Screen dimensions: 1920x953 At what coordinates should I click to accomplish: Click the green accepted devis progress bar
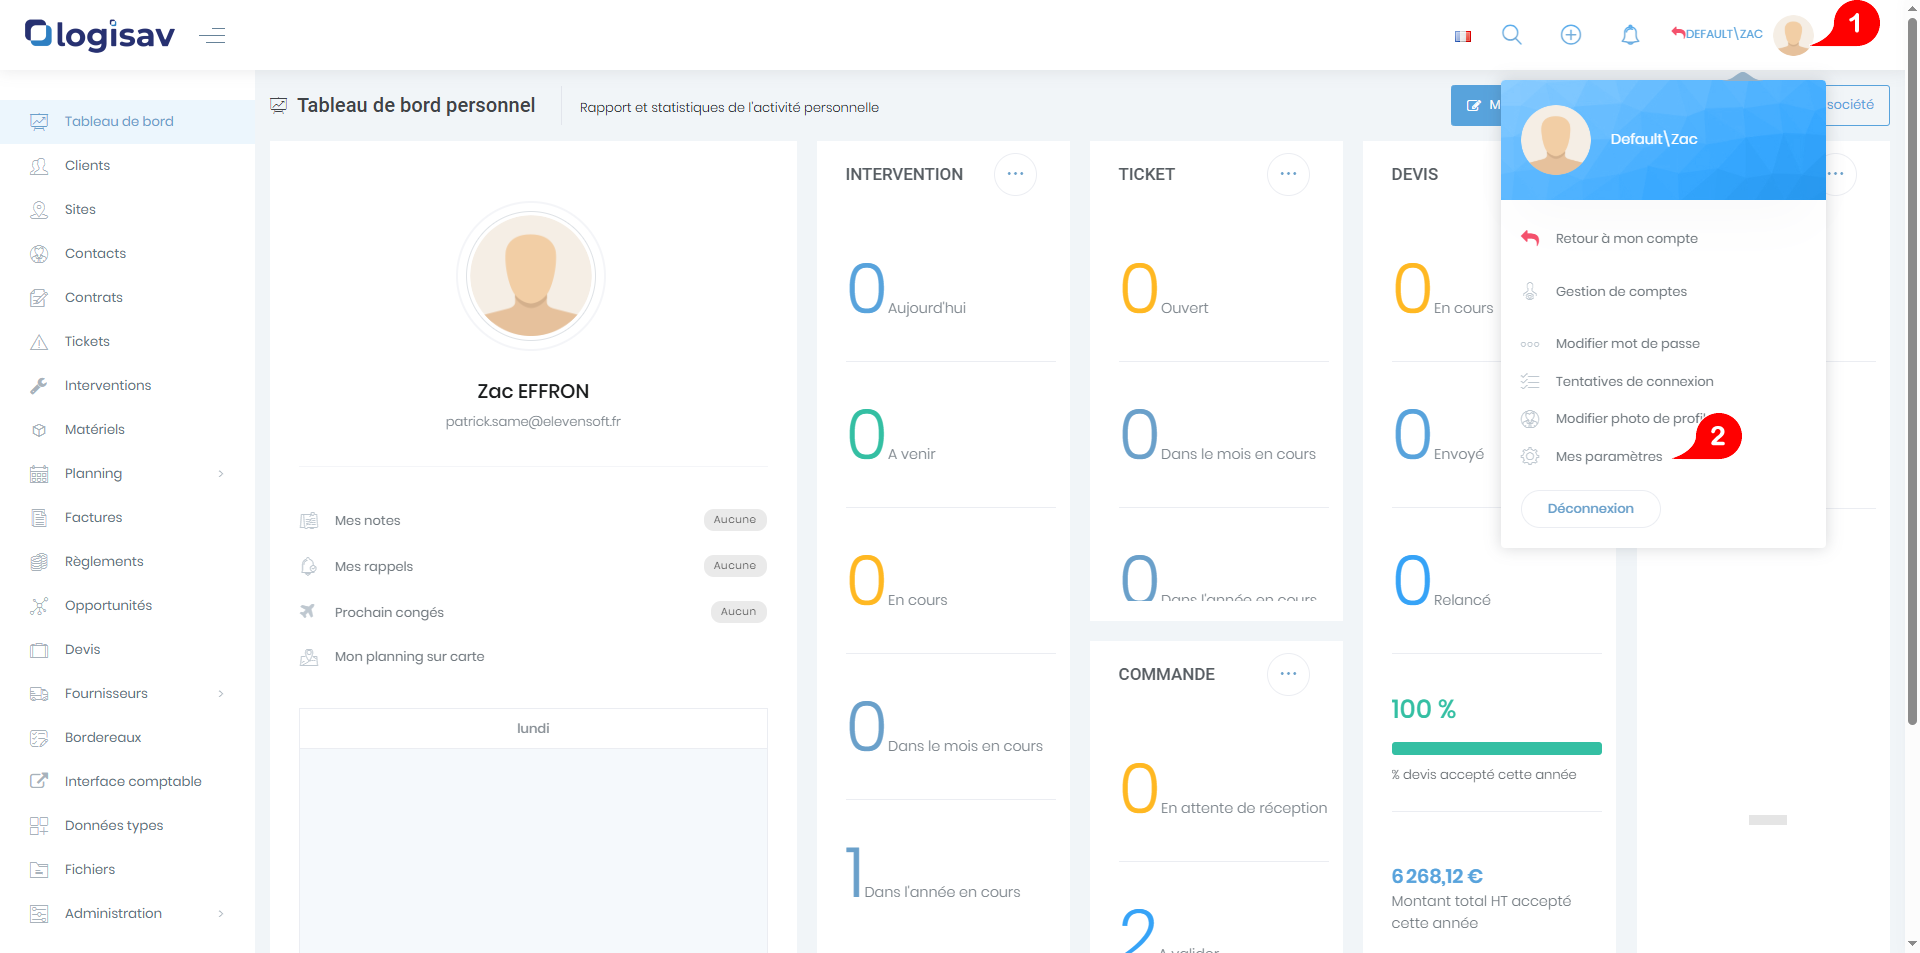coord(1496,749)
